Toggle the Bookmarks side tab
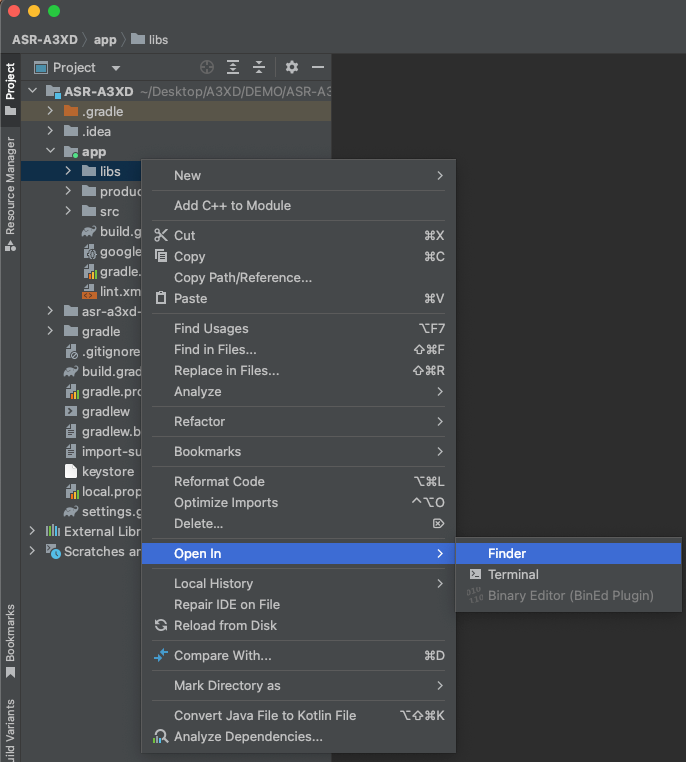This screenshot has height=762, width=686. click(x=10, y=640)
